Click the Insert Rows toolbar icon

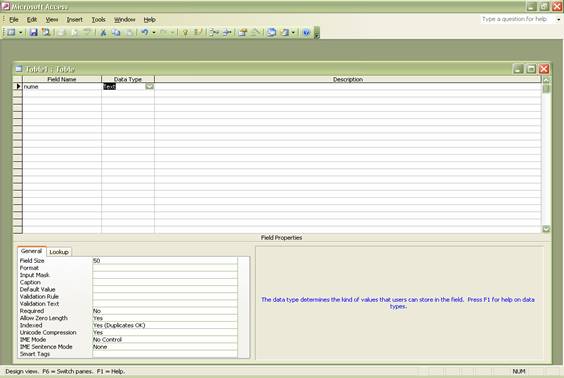click(x=214, y=33)
